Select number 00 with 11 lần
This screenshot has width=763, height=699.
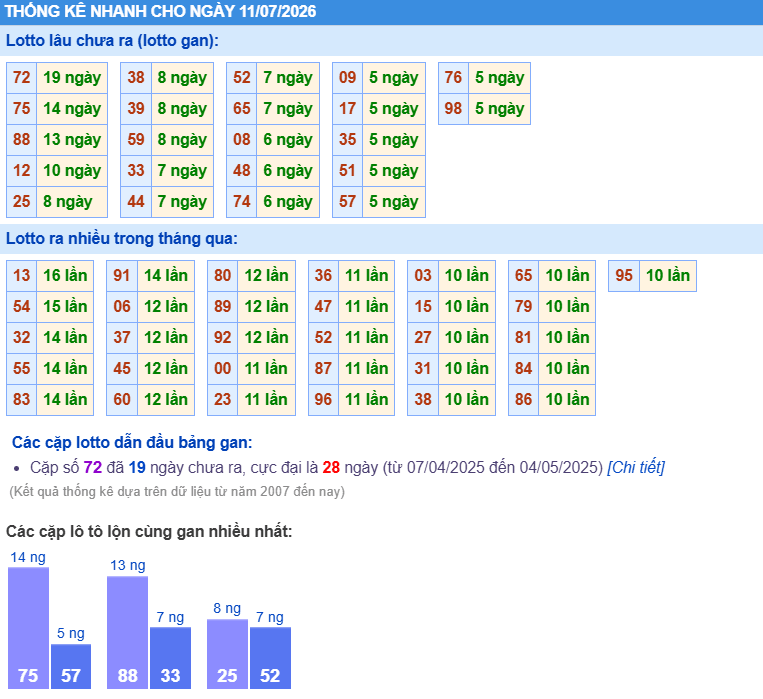click(x=222, y=368)
